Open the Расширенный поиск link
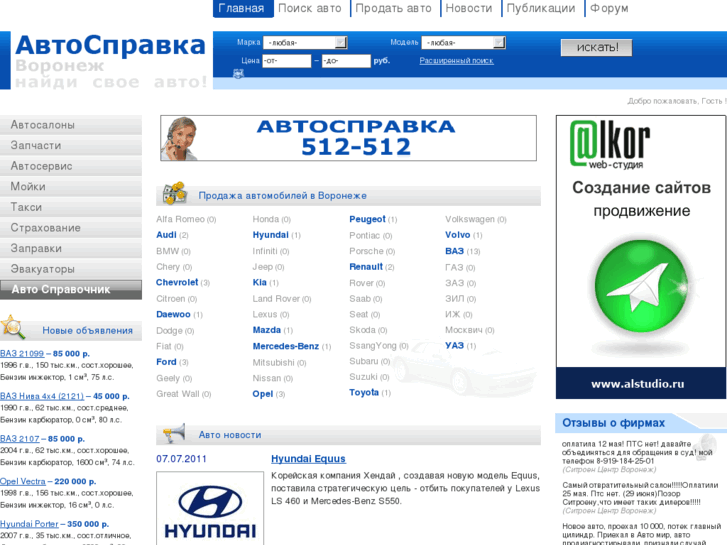This screenshot has width=727, height=545. 456,61
